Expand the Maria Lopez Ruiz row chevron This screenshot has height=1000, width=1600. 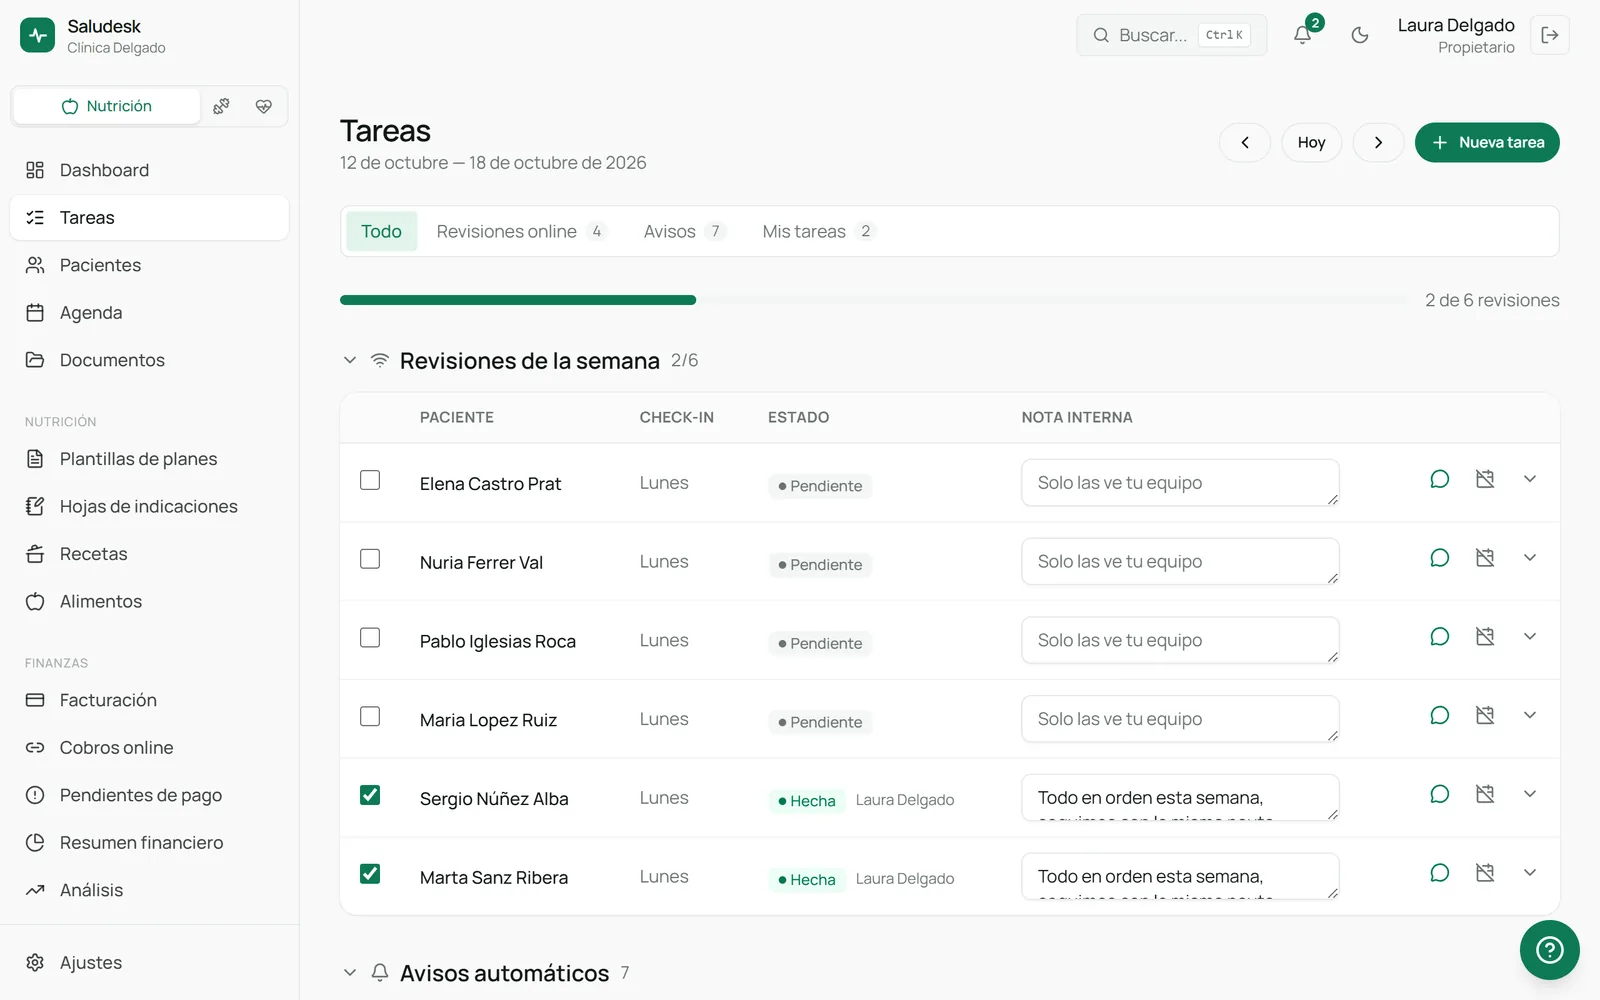point(1530,715)
